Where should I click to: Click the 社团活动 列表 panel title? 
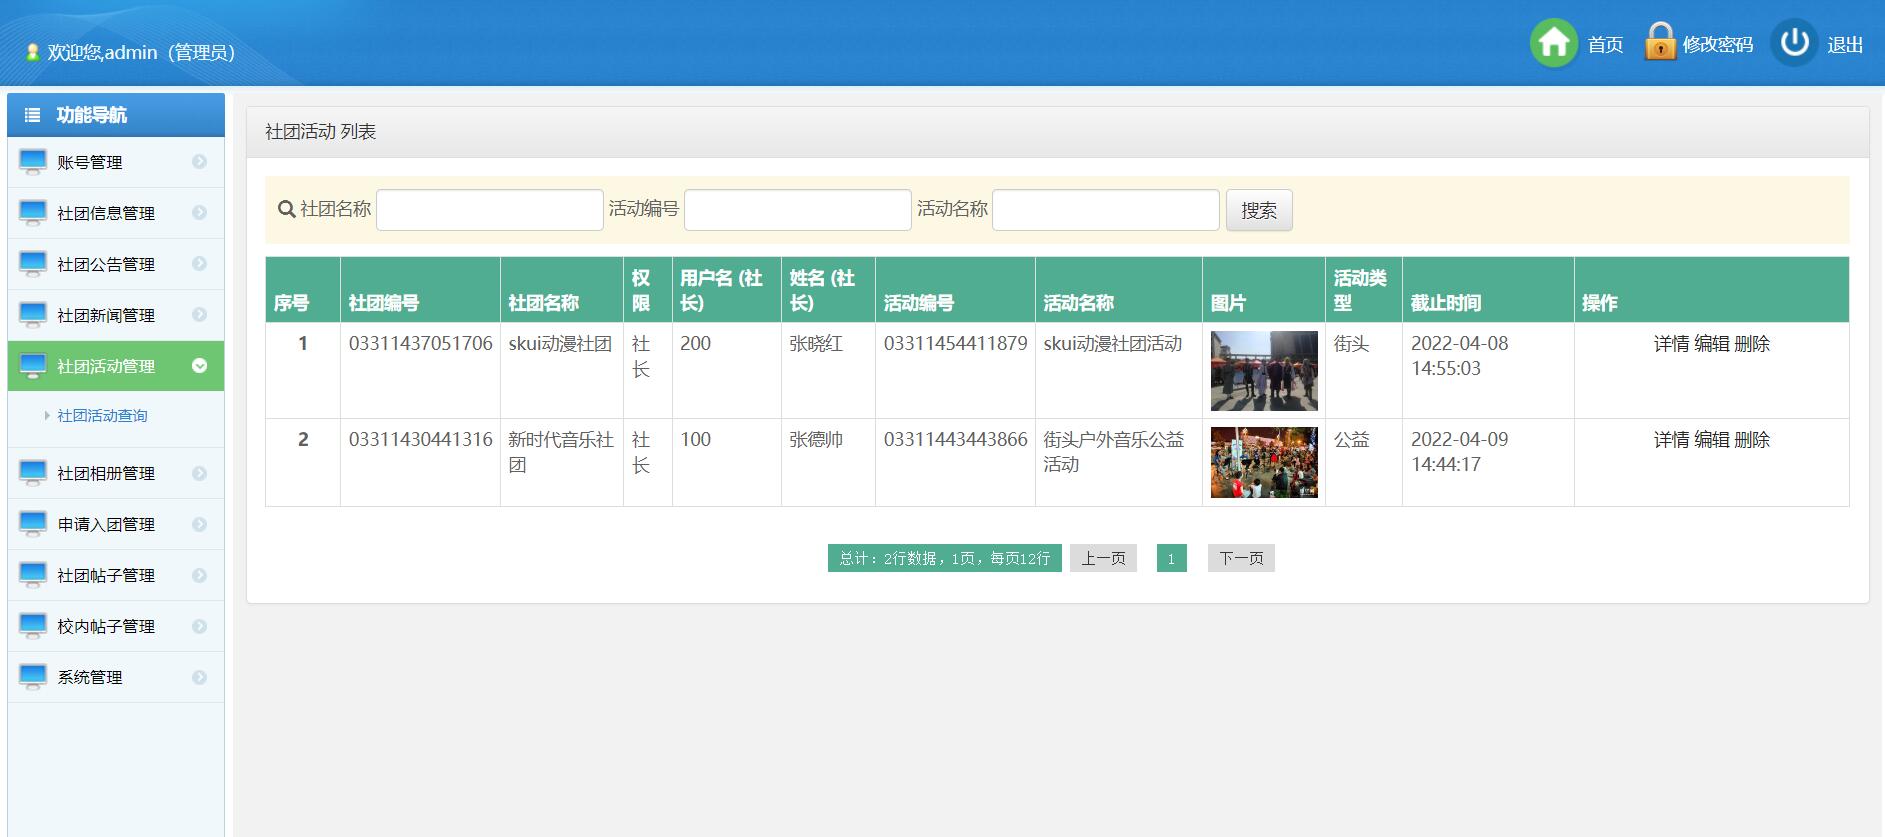pos(320,132)
